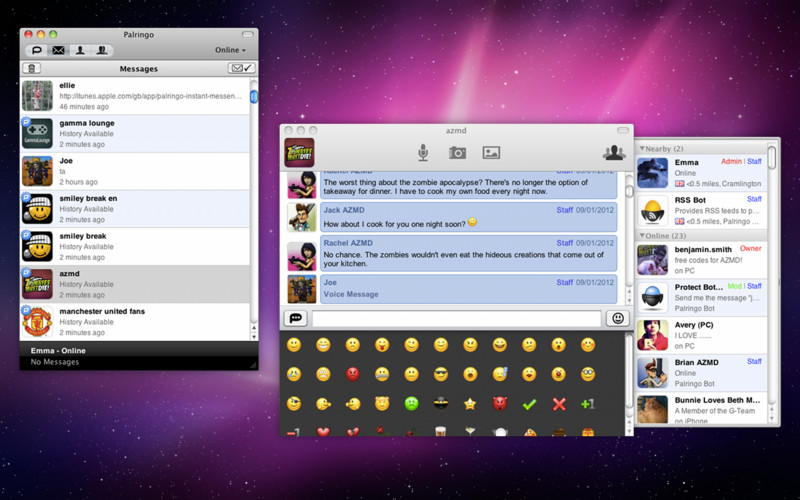Screen dimensions: 800x500
Task: Select Avery (PC) in the members list
Action: point(701,335)
